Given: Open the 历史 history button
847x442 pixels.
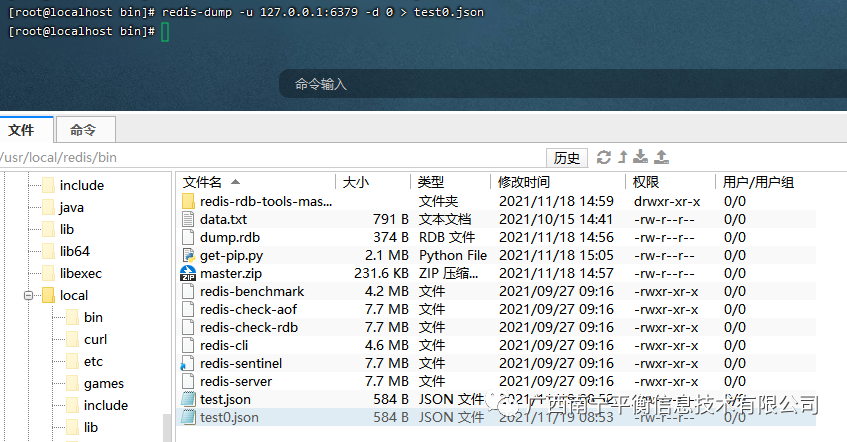Looking at the screenshot, I should tap(567, 158).
